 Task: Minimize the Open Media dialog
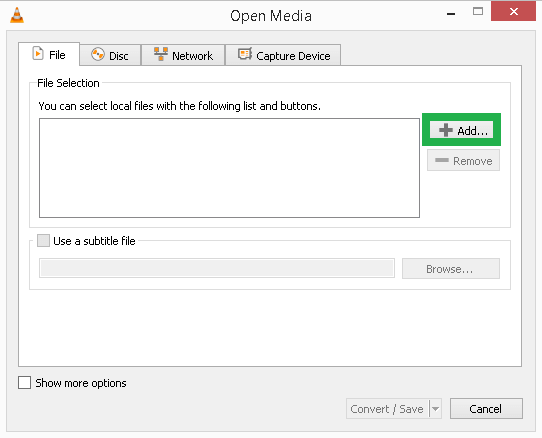[x=451, y=14]
